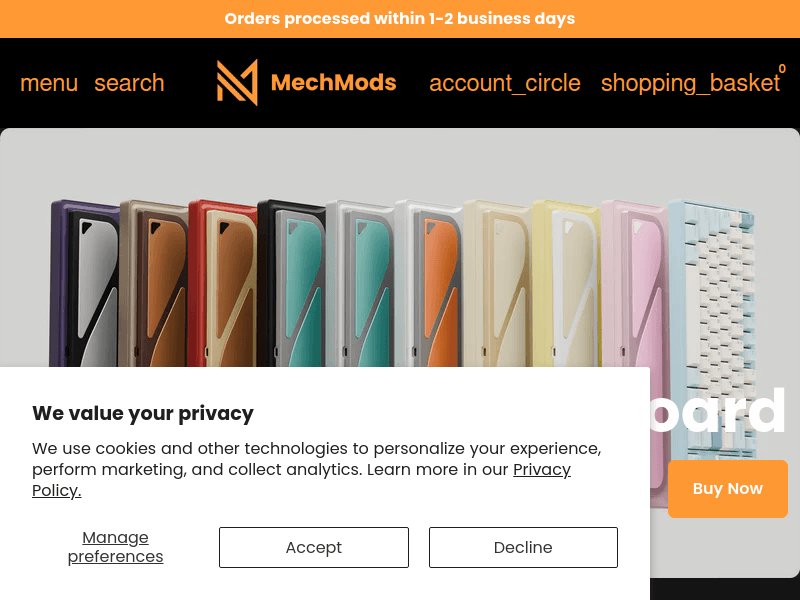Open the menu icon in header
This screenshot has height=600, width=800.
tap(49, 83)
